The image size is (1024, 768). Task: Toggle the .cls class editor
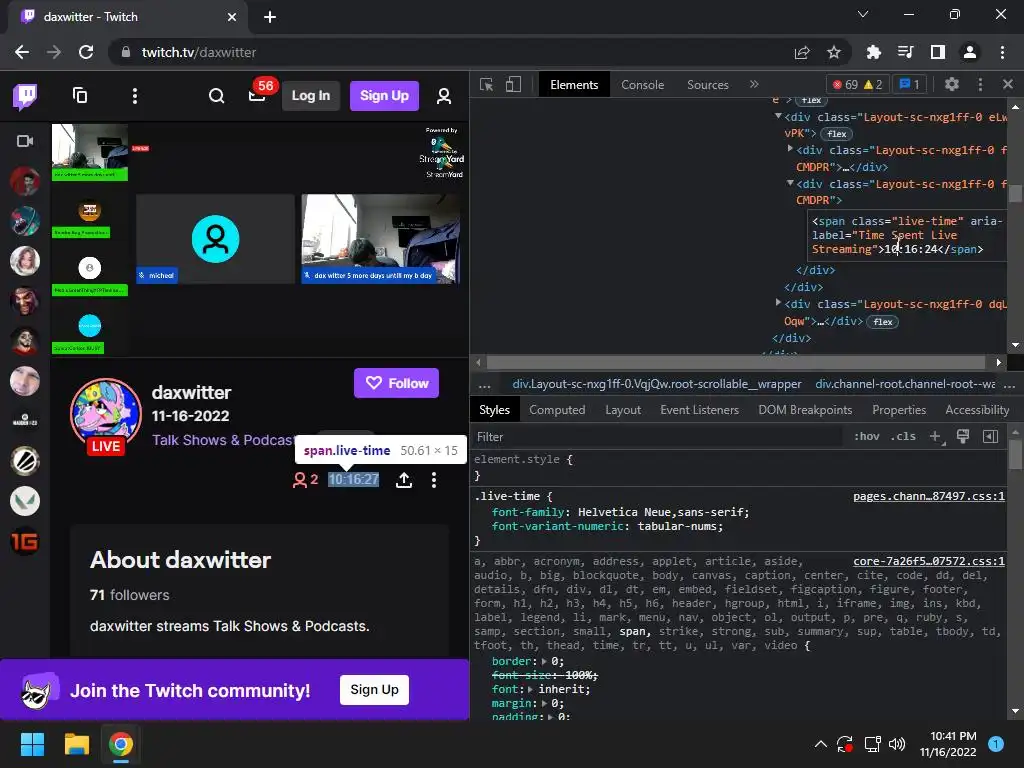pos(903,436)
